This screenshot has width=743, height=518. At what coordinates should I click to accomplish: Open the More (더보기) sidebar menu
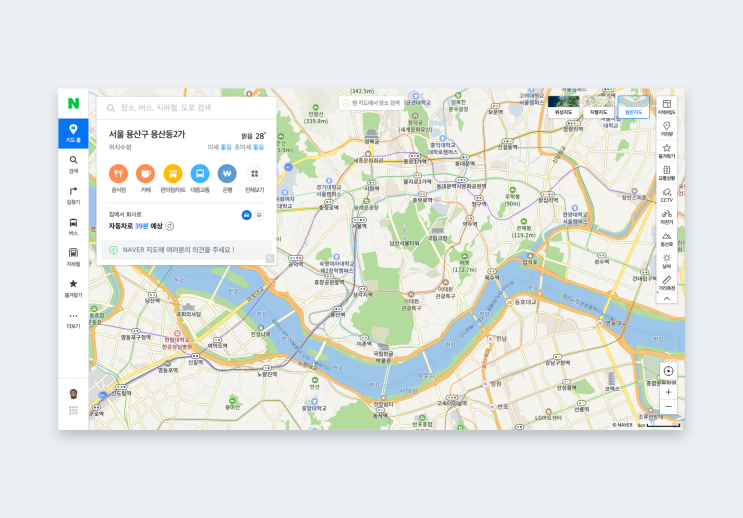point(73,320)
